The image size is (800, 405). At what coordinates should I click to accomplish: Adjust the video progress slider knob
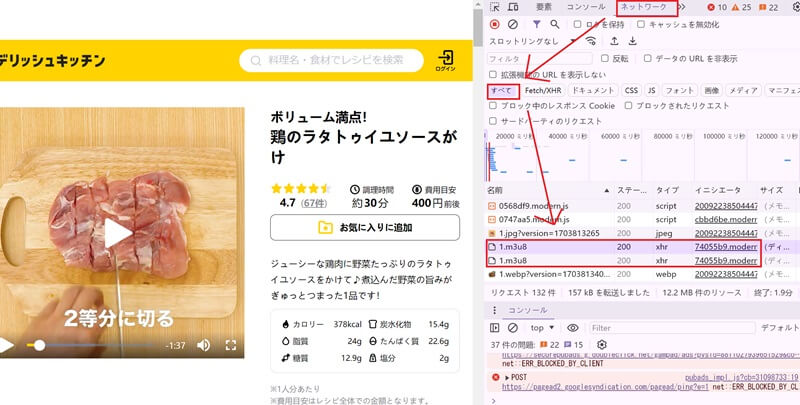tap(39, 345)
